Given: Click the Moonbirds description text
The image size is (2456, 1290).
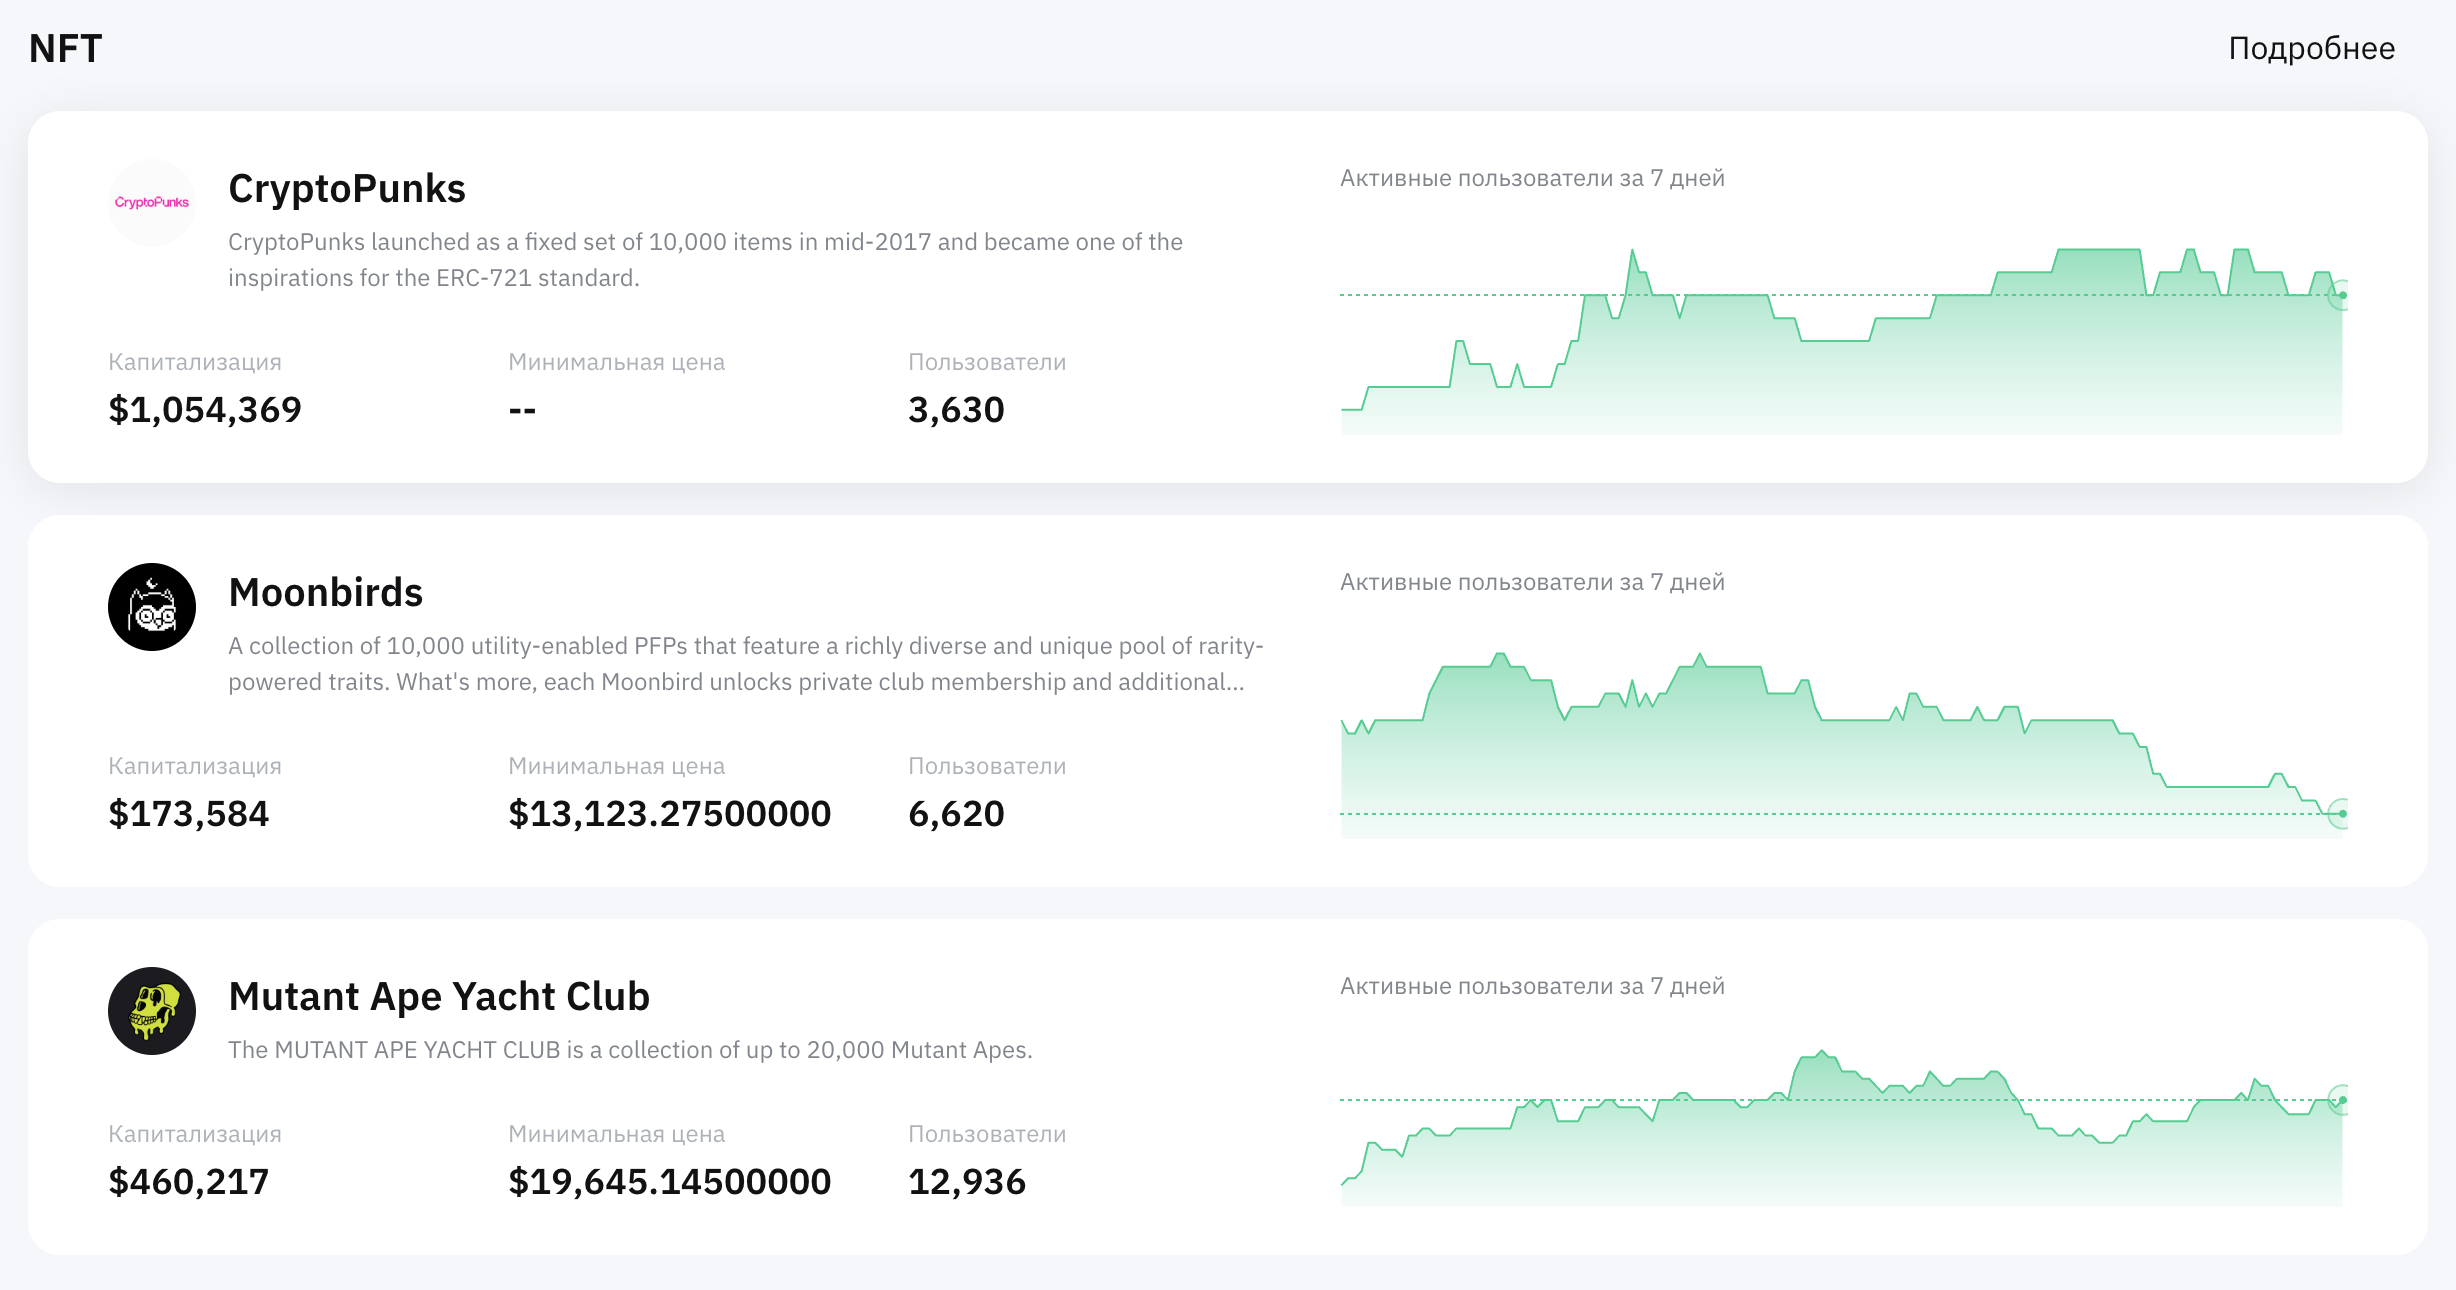Looking at the screenshot, I should click(746, 664).
